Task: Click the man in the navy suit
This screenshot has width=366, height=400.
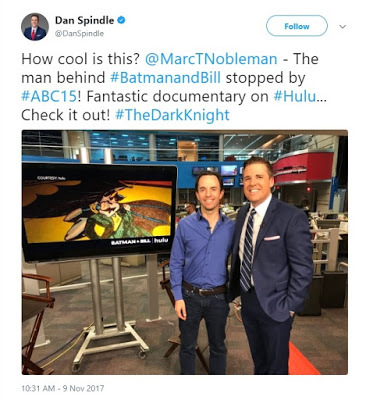Action: [271, 265]
